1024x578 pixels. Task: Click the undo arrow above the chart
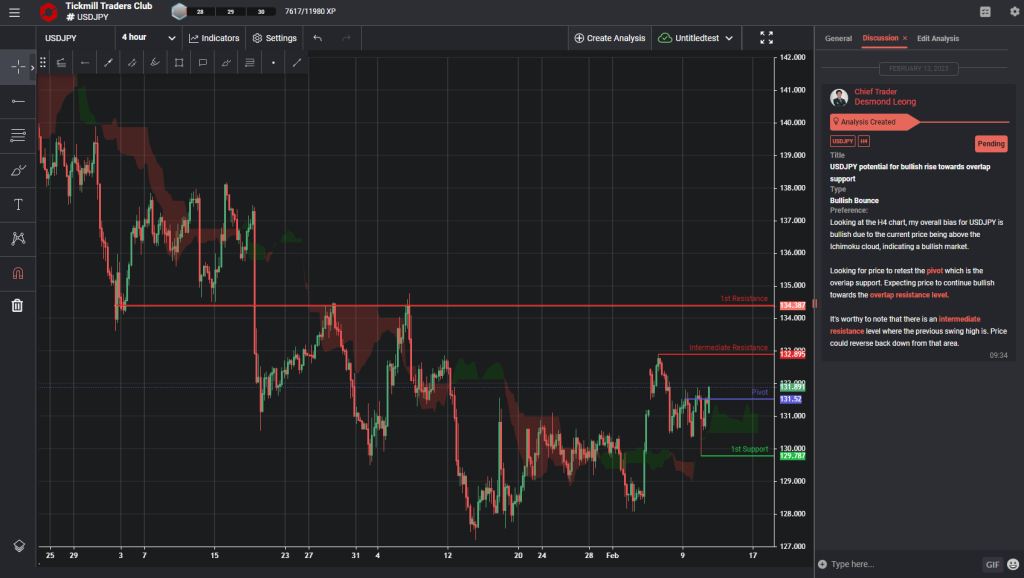(317, 37)
